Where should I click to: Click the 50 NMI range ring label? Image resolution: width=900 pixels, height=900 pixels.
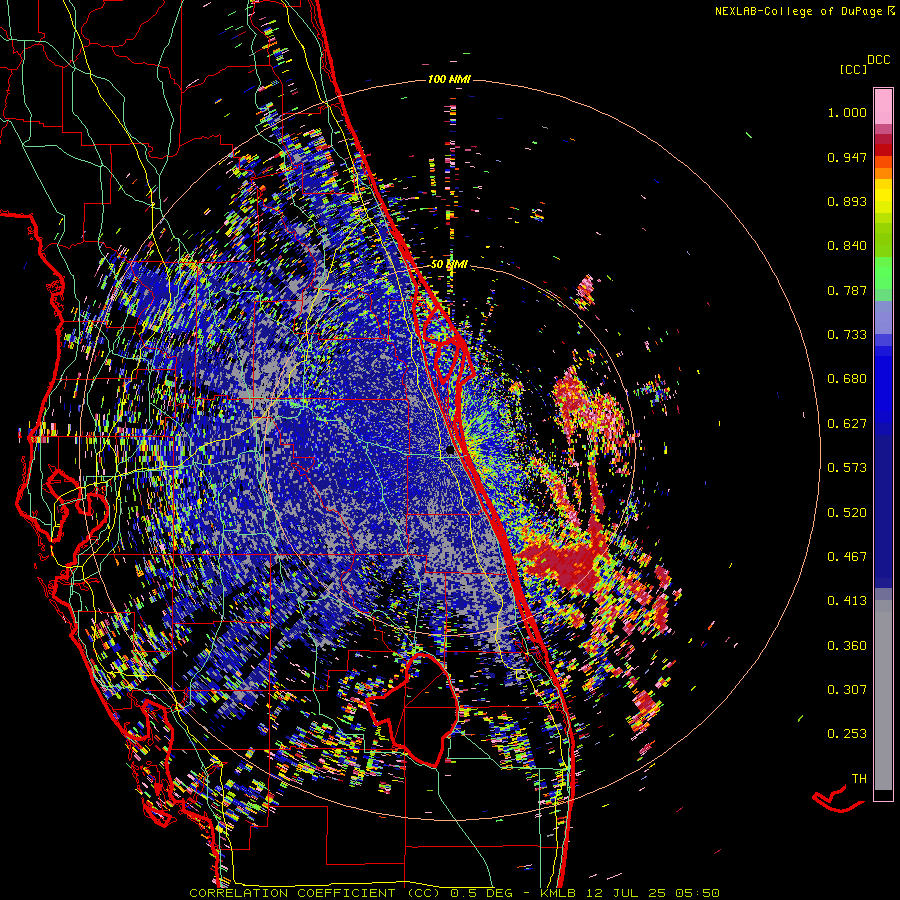[449, 264]
